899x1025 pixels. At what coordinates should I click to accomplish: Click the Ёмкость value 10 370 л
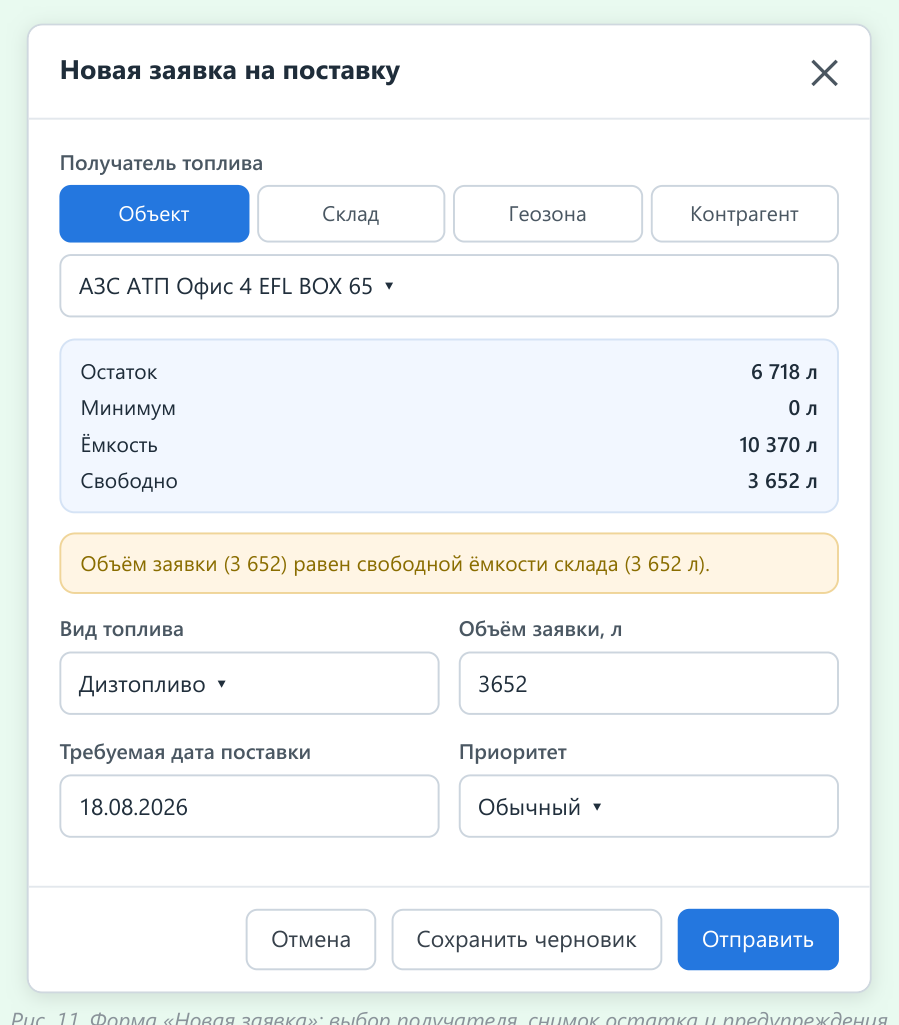(x=778, y=445)
